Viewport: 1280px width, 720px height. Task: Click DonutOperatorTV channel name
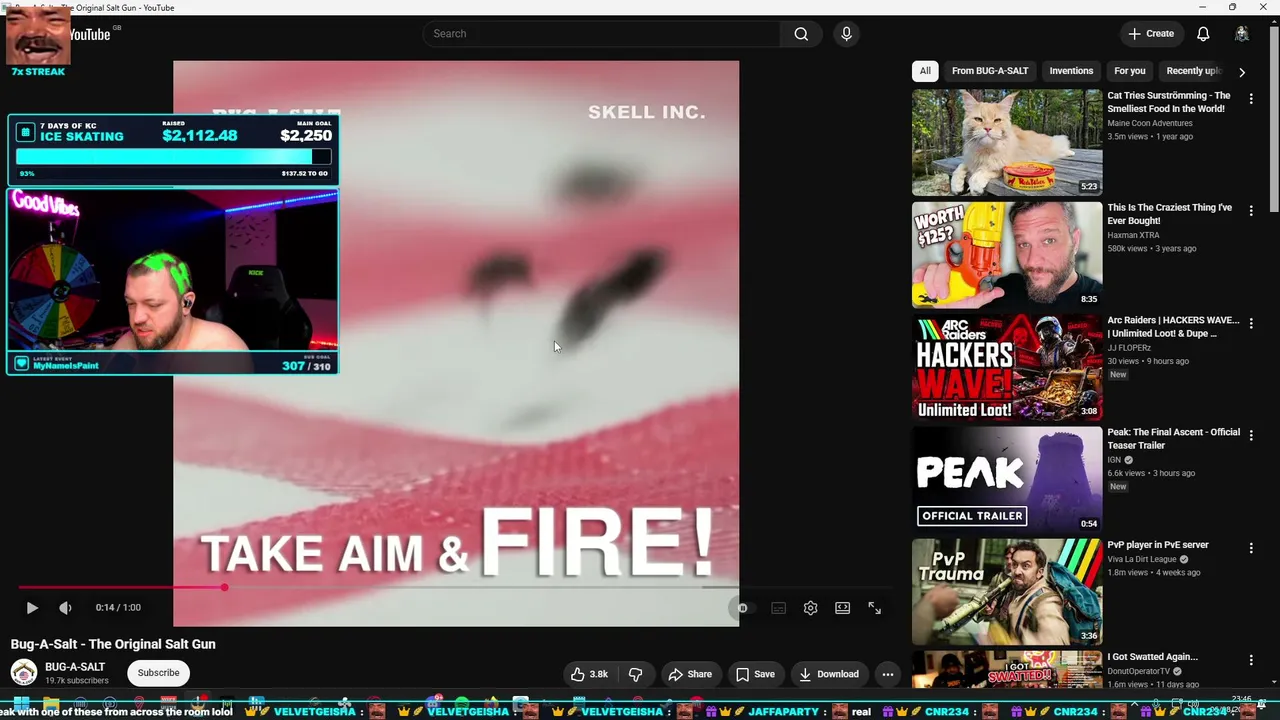(1138, 672)
